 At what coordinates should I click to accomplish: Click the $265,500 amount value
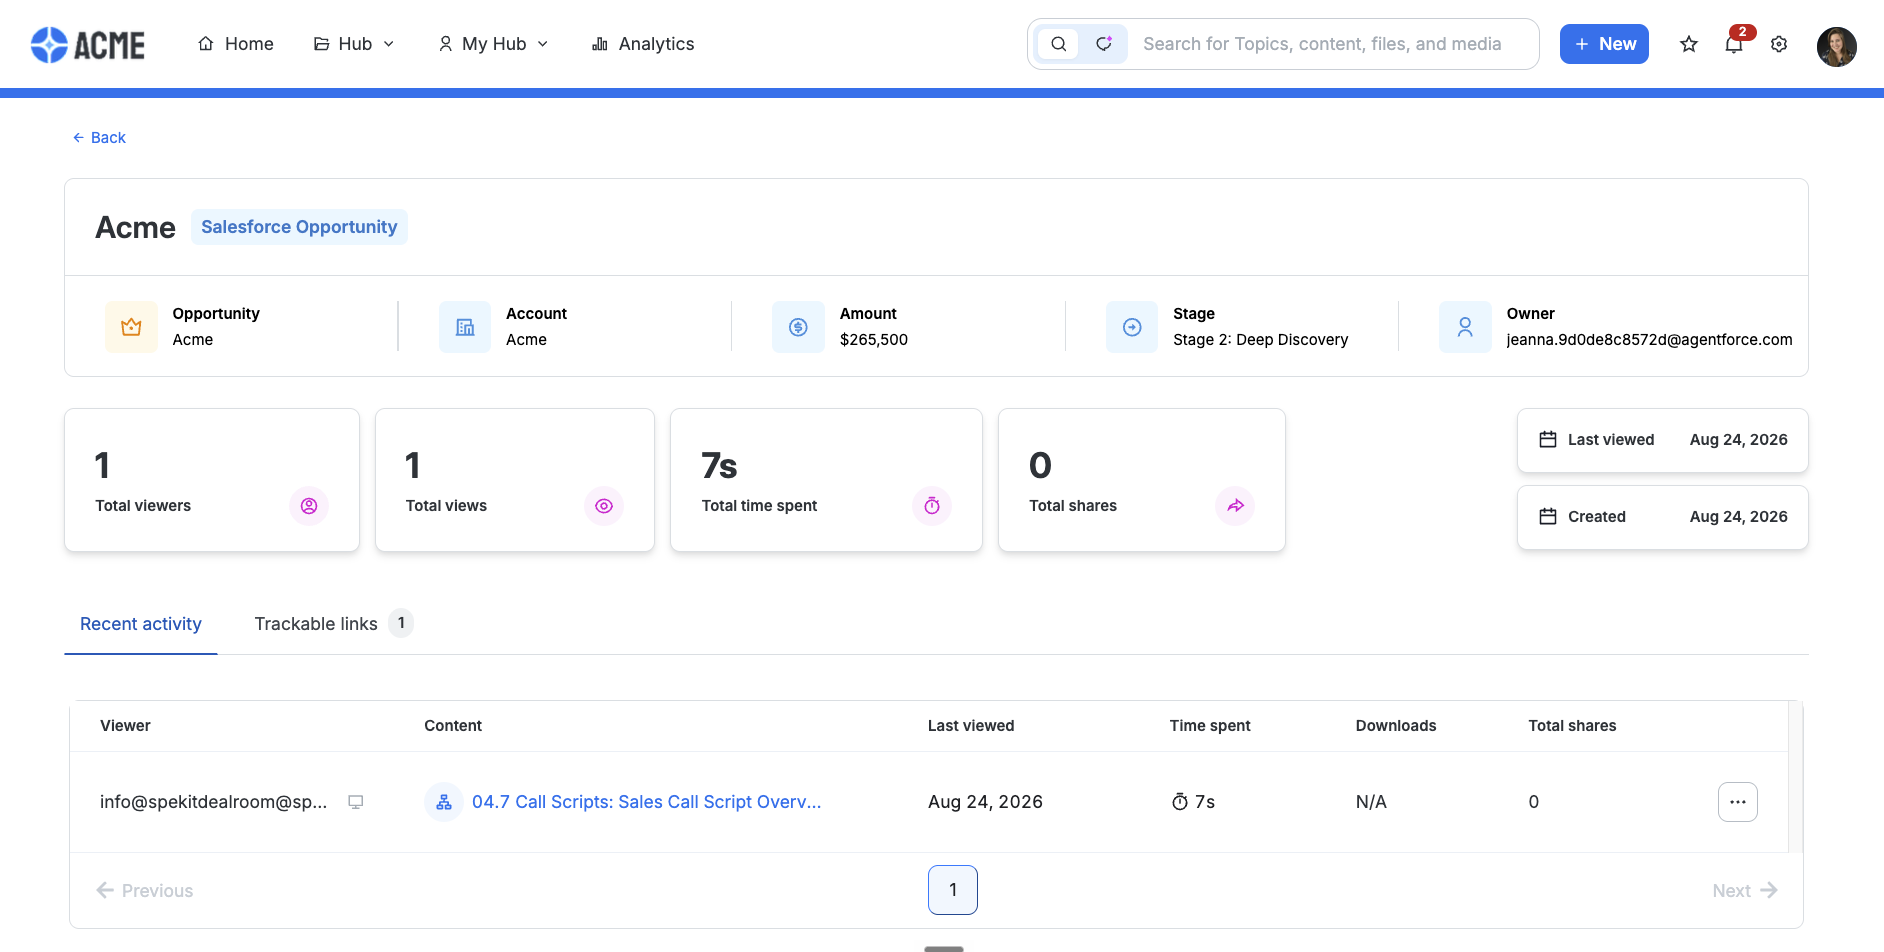[874, 340]
